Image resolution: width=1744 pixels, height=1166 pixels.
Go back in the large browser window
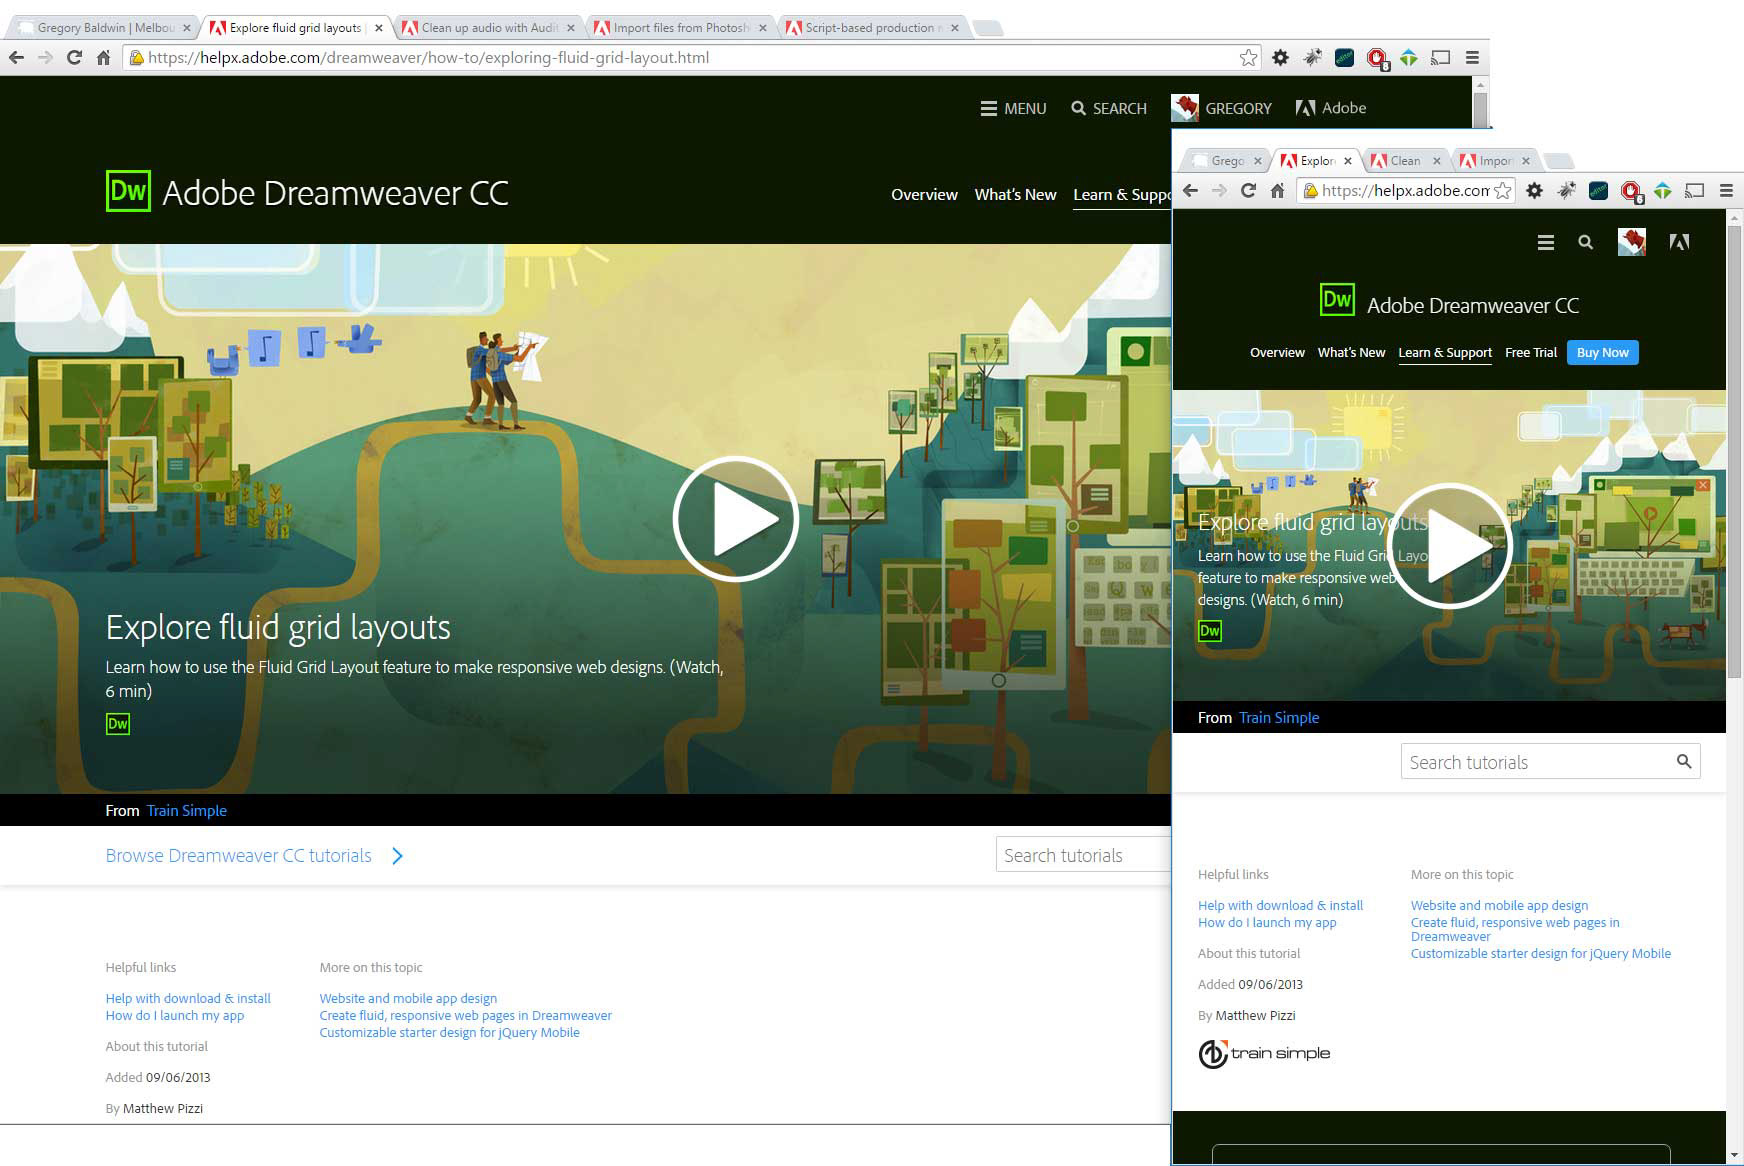(16, 58)
